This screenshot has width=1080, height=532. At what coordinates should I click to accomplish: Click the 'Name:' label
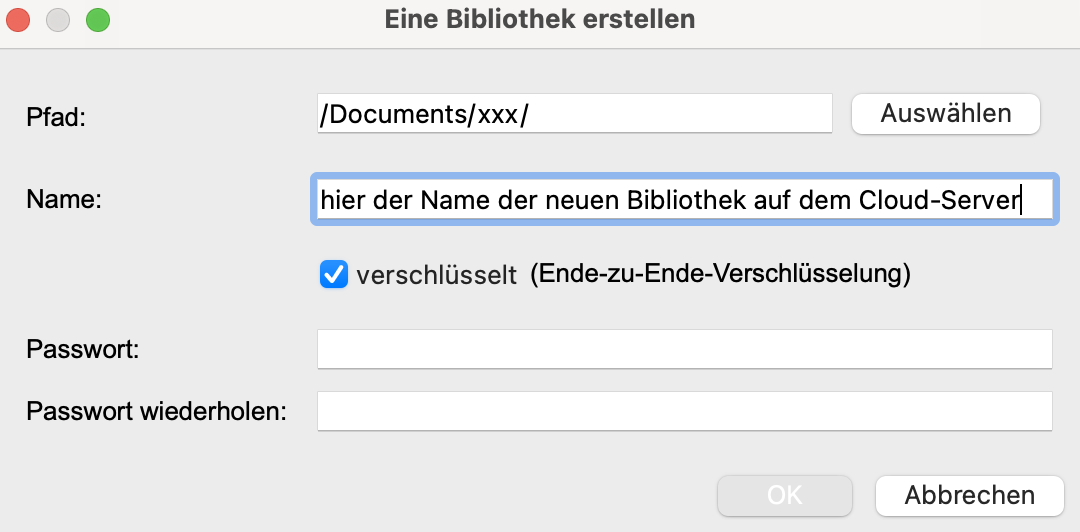[65, 199]
